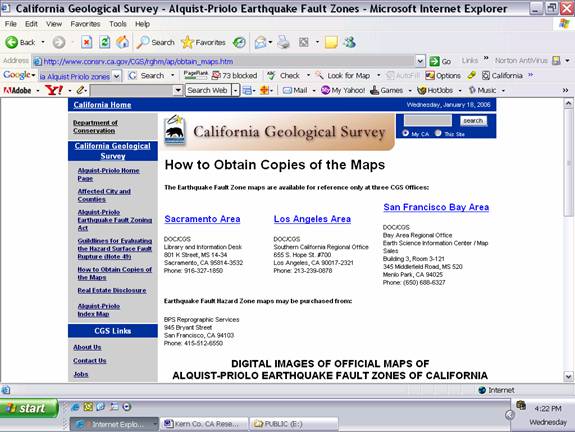Click the Yahoo Games button
The width and height of the screenshot is (575, 432).
point(387,90)
